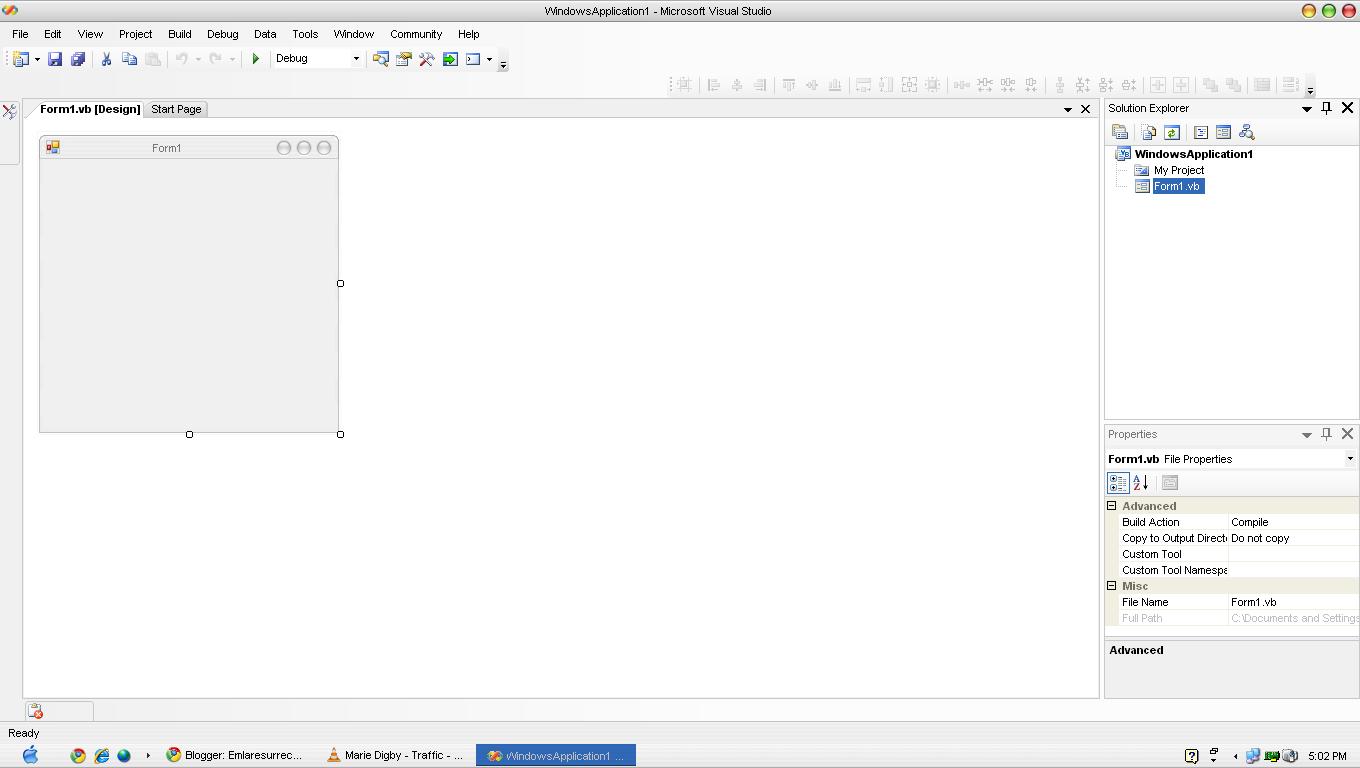Viewport: 1360px width, 768px height.
Task: Open standard toolbar options overflow arrow
Action: point(503,64)
